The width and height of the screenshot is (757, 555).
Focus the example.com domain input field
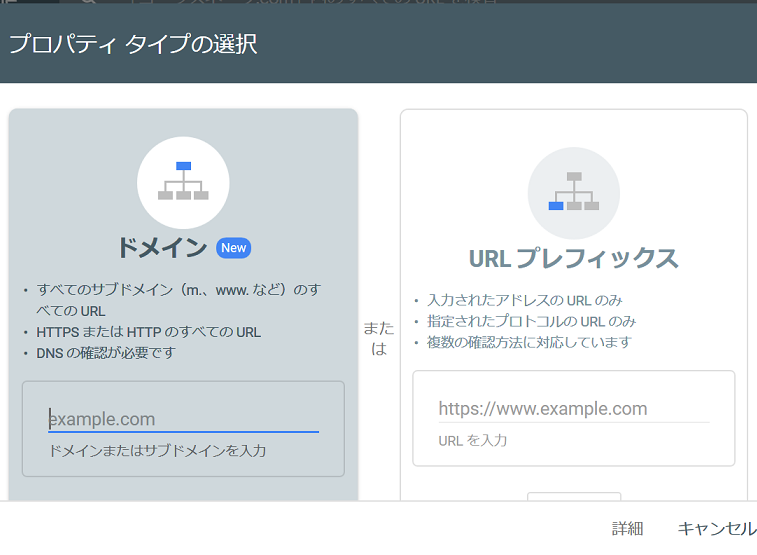[x=183, y=419]
